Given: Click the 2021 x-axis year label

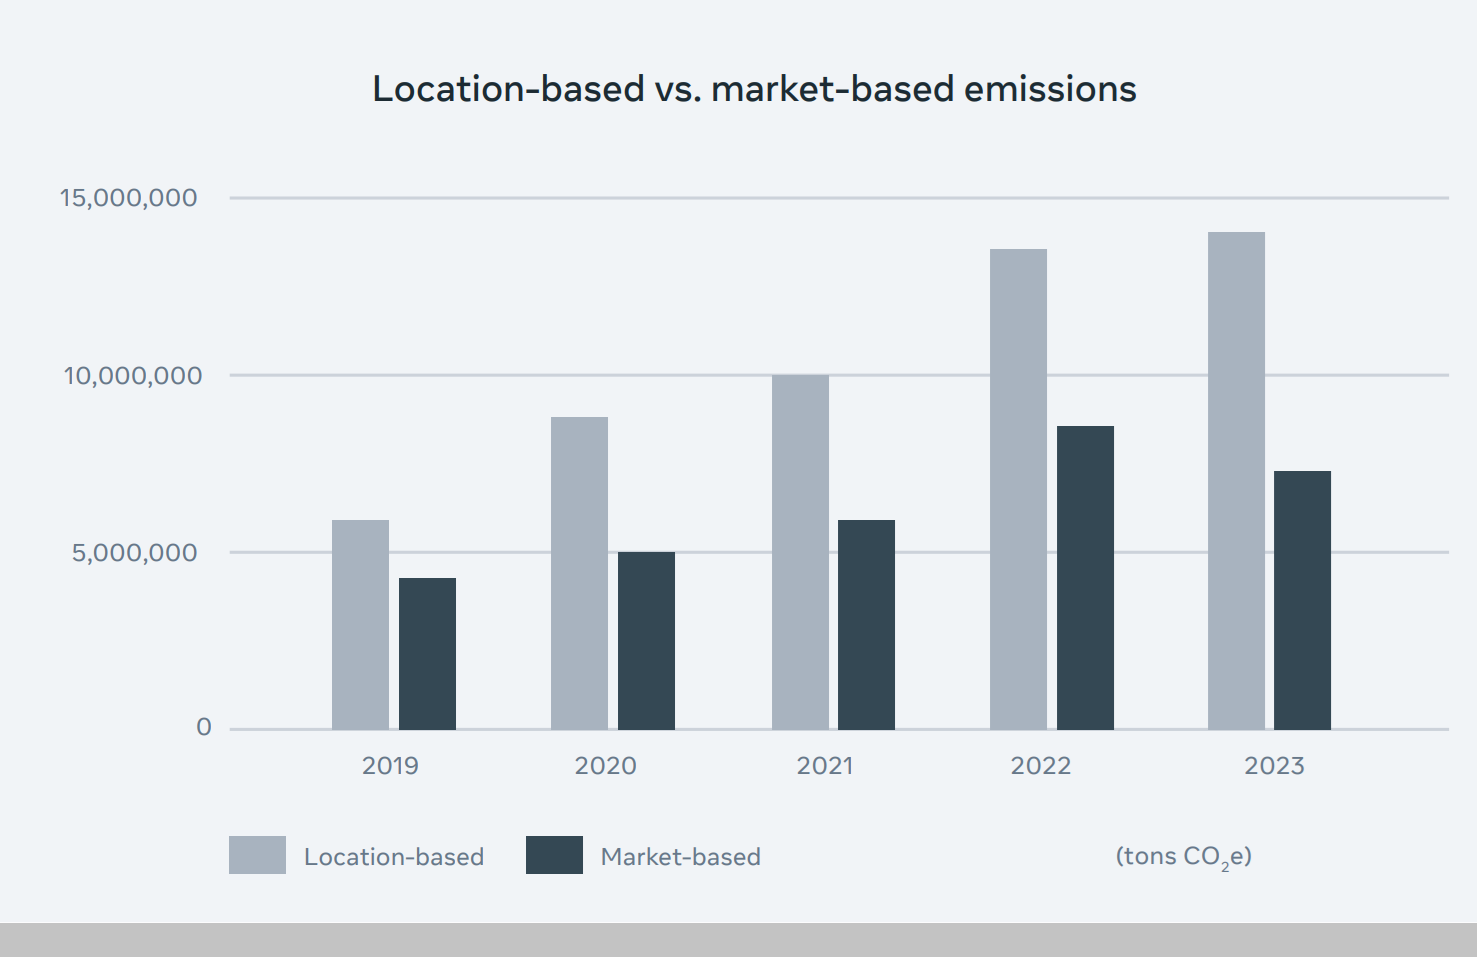Looking at the screenshot, I should coord(825,766).
